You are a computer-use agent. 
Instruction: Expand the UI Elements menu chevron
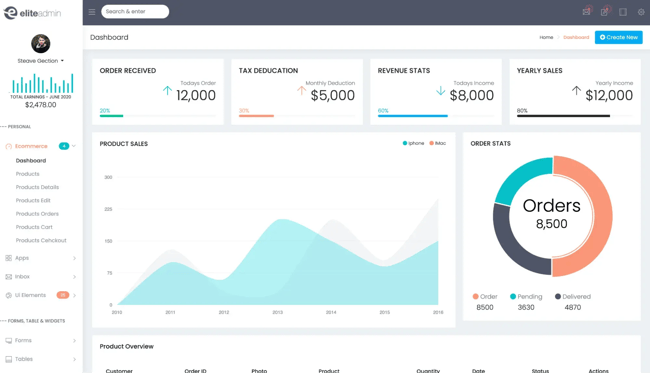(75, 295)
